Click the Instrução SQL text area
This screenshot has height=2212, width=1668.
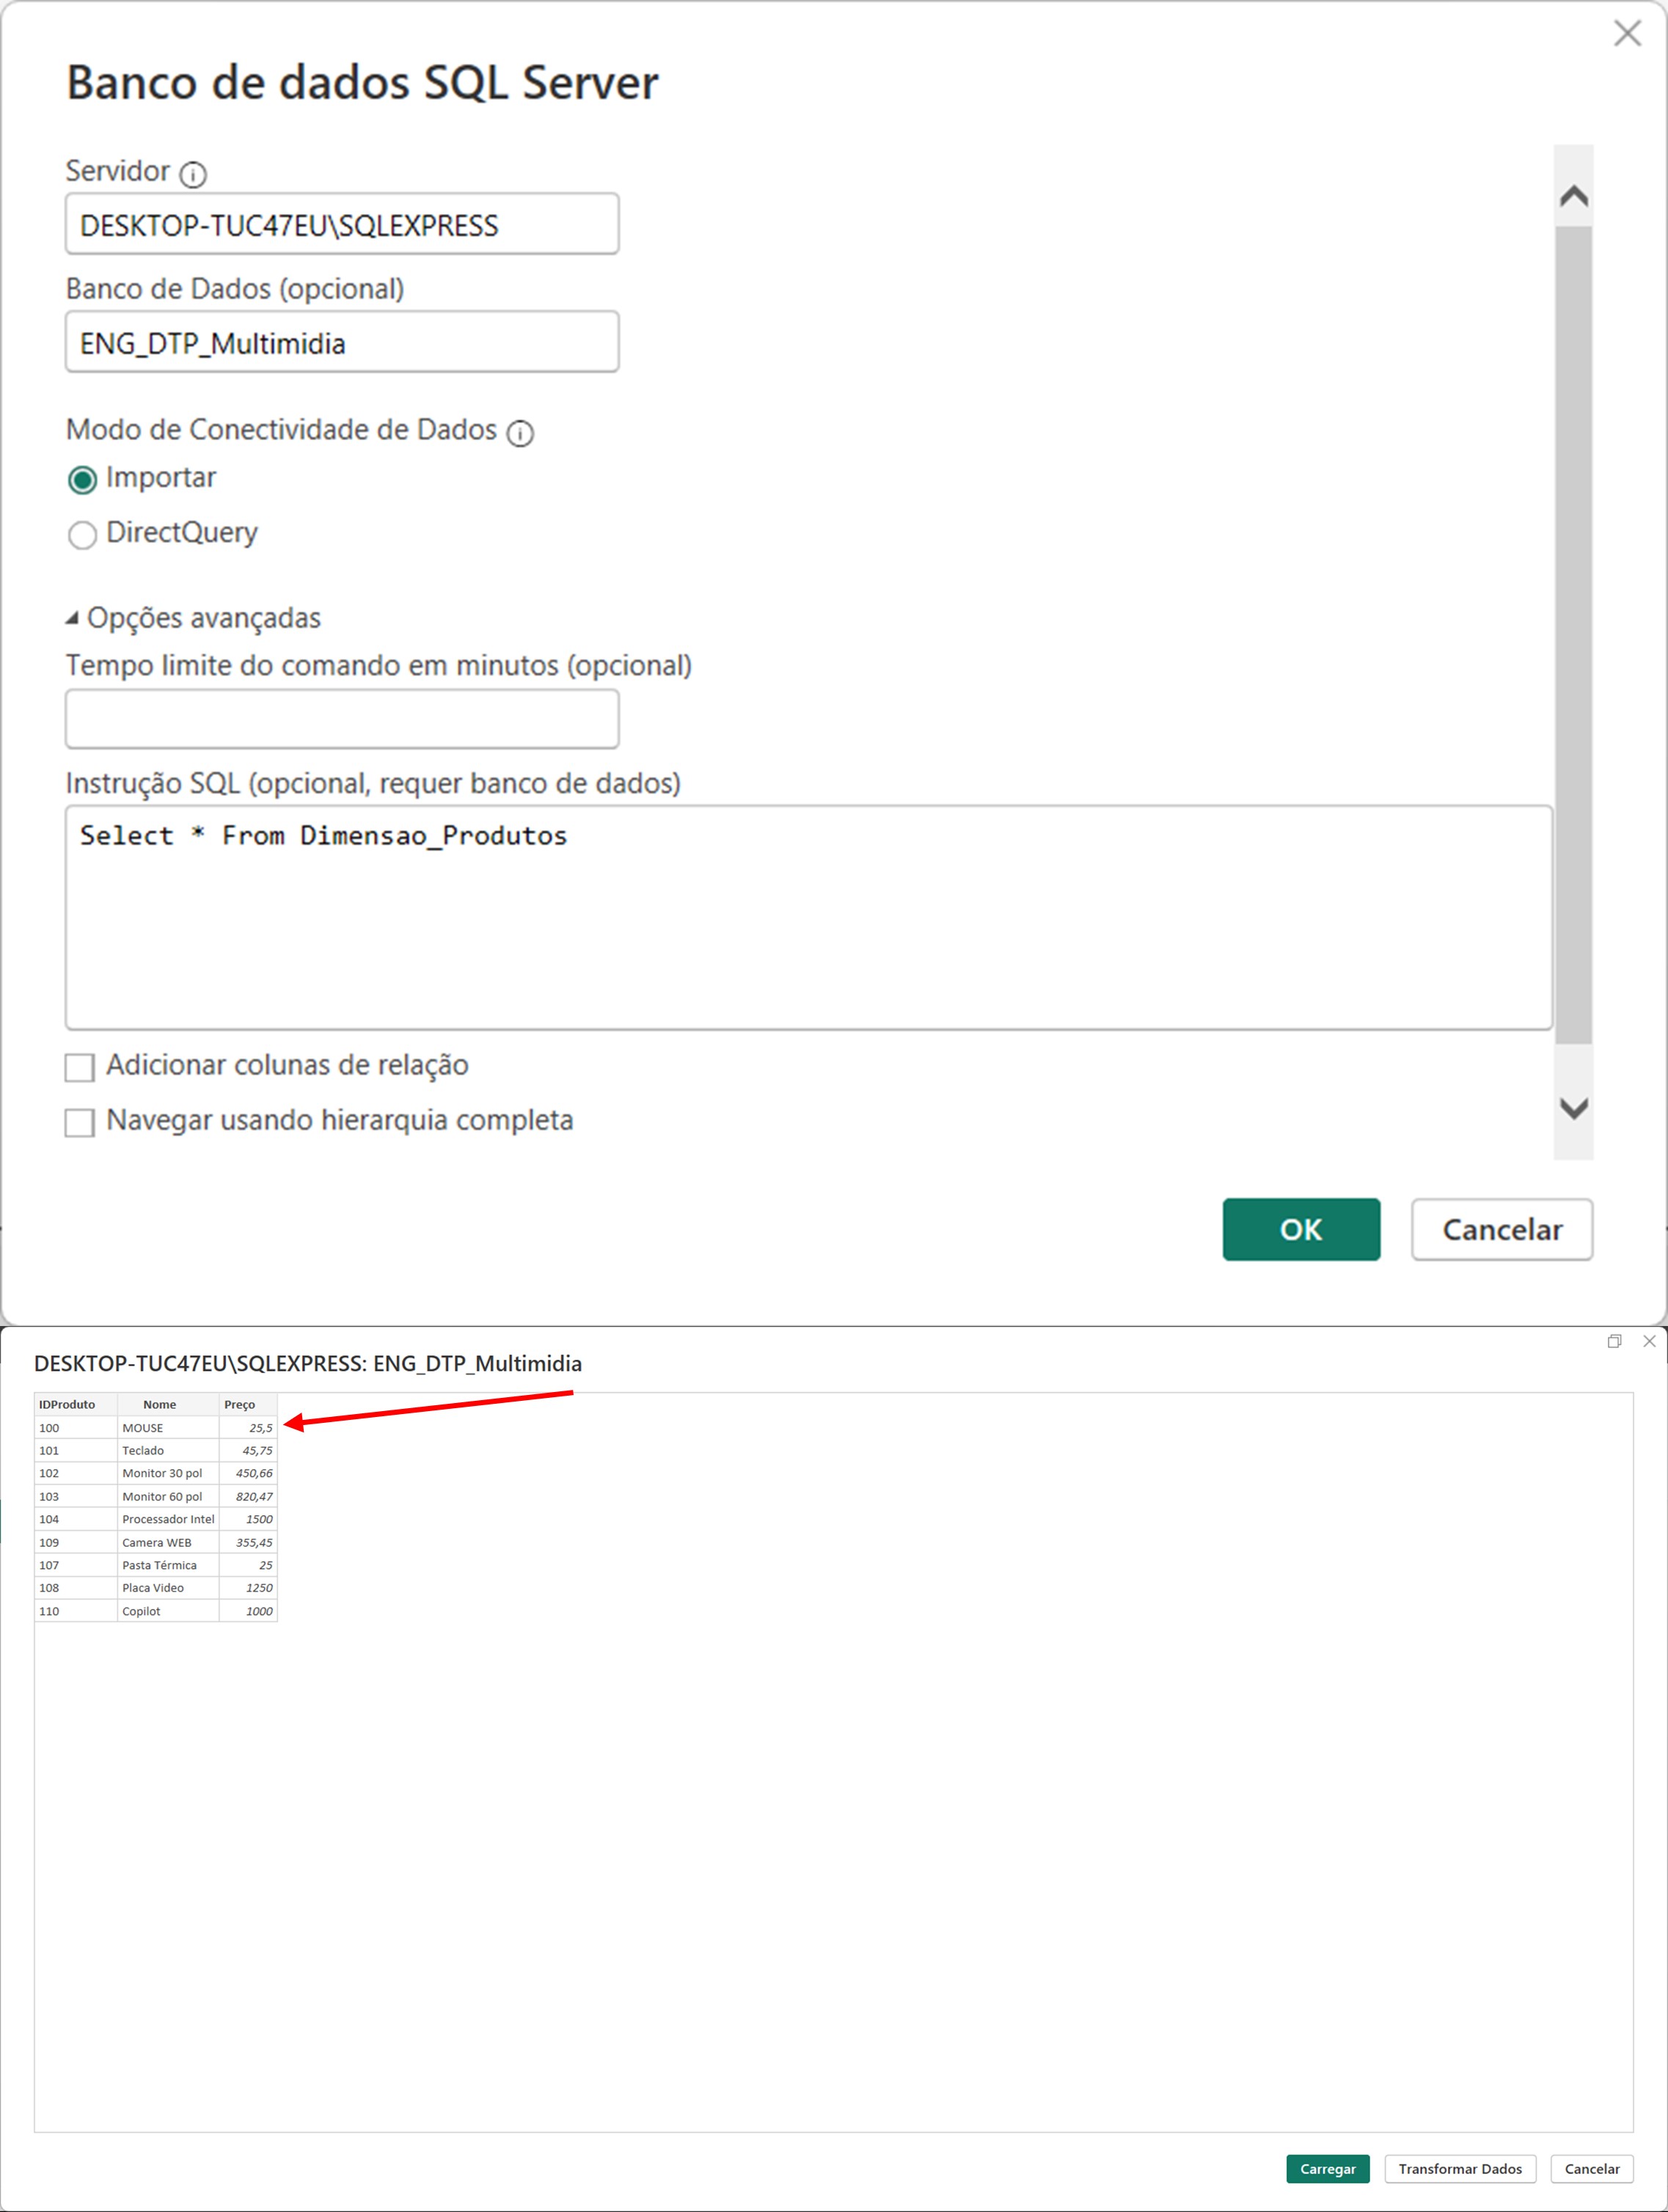pyautogui.click(x=809, y=918)
